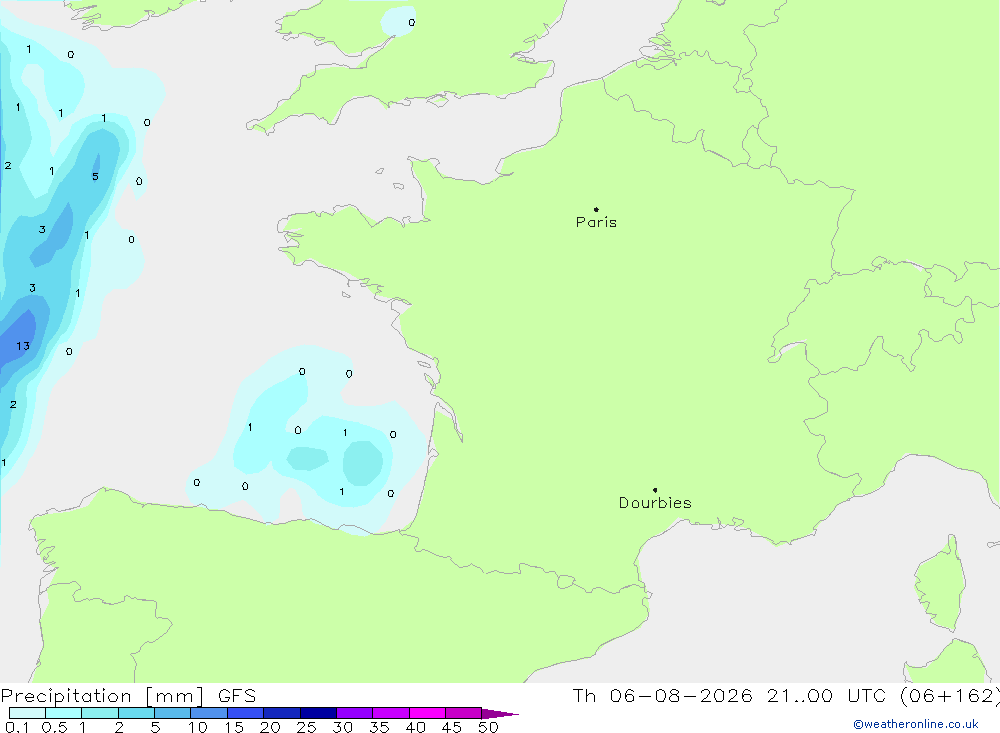Click the Dourbies location dot marker

coord(655,490)
